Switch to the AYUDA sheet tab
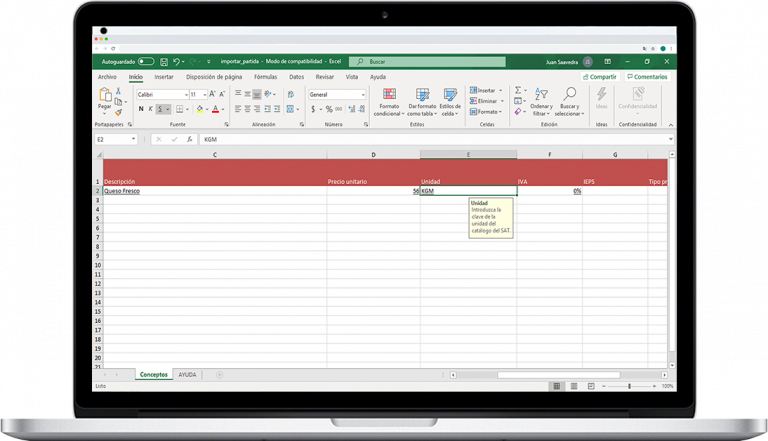 coord(187,374)
